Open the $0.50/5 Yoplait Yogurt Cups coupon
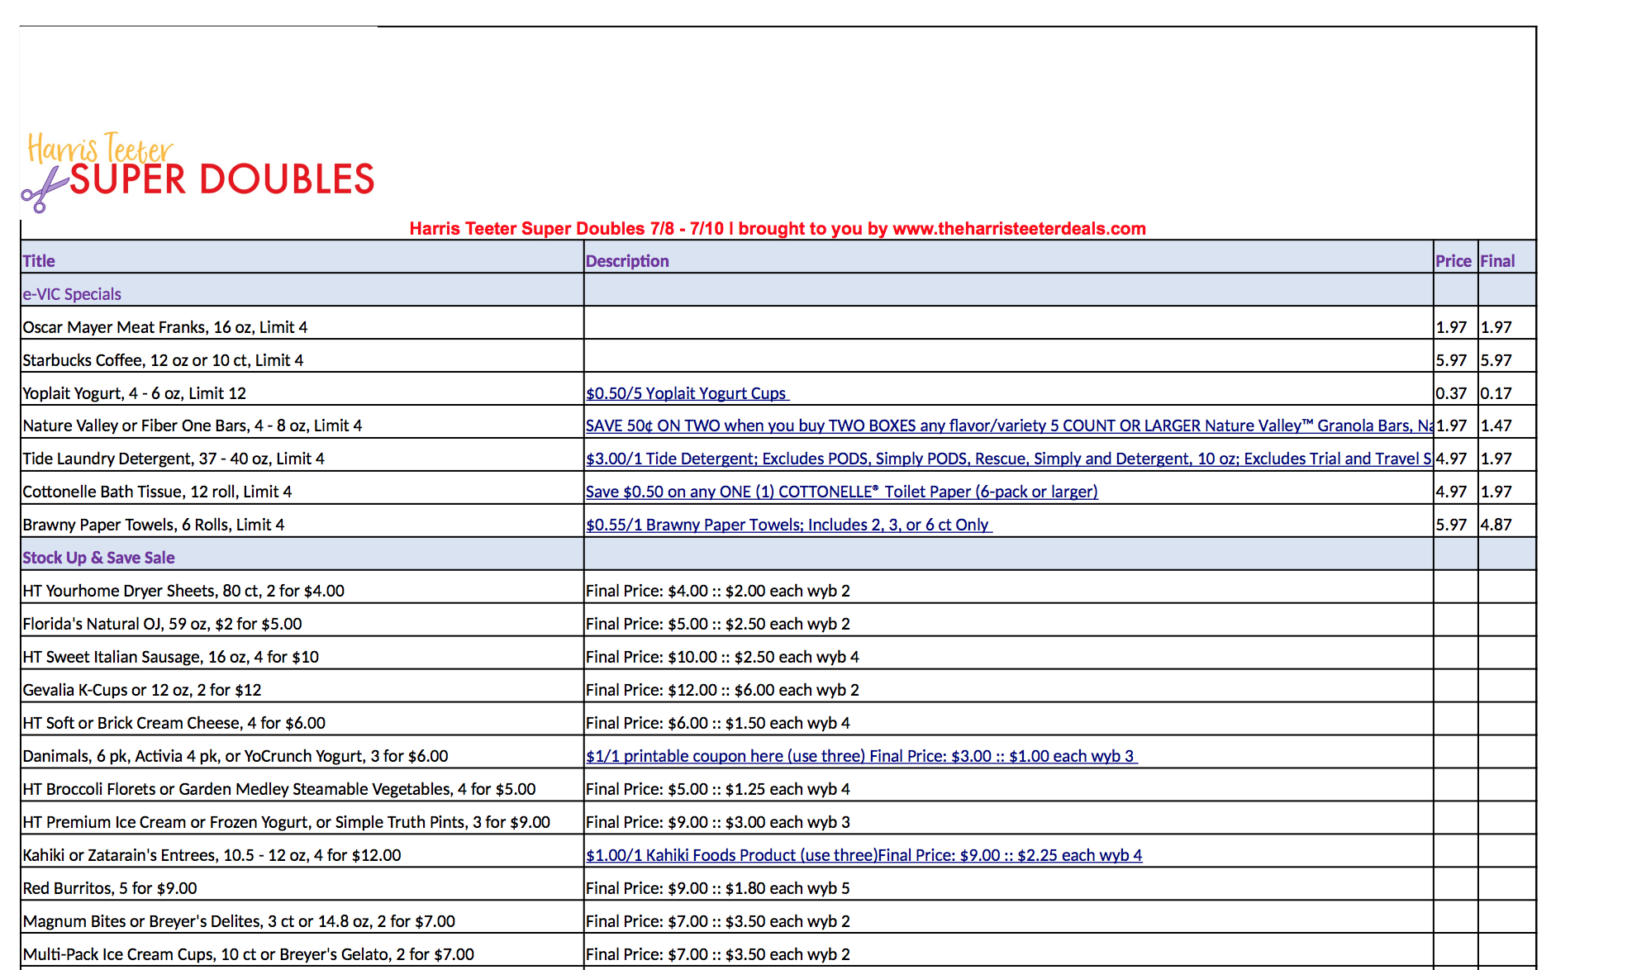 click(687, 393)
